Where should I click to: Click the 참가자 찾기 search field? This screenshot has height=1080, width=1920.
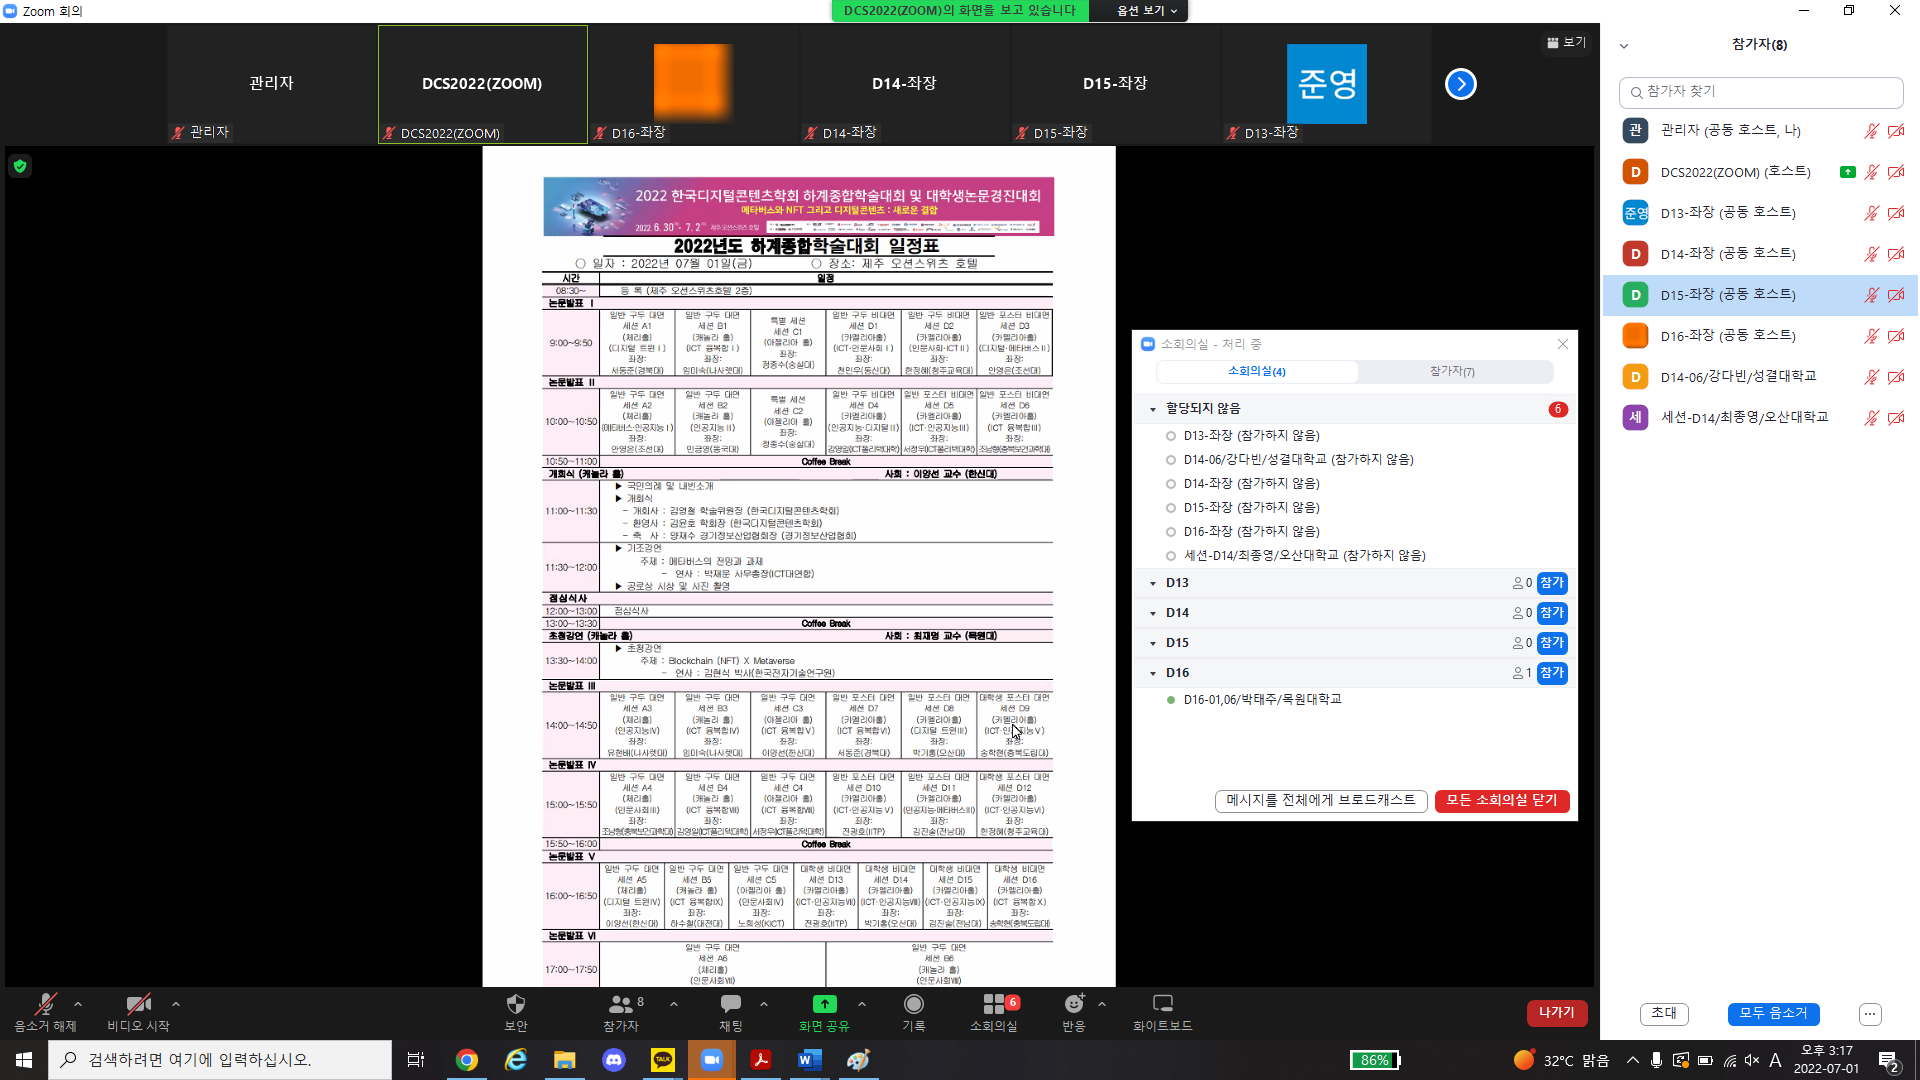point(1760,92)
